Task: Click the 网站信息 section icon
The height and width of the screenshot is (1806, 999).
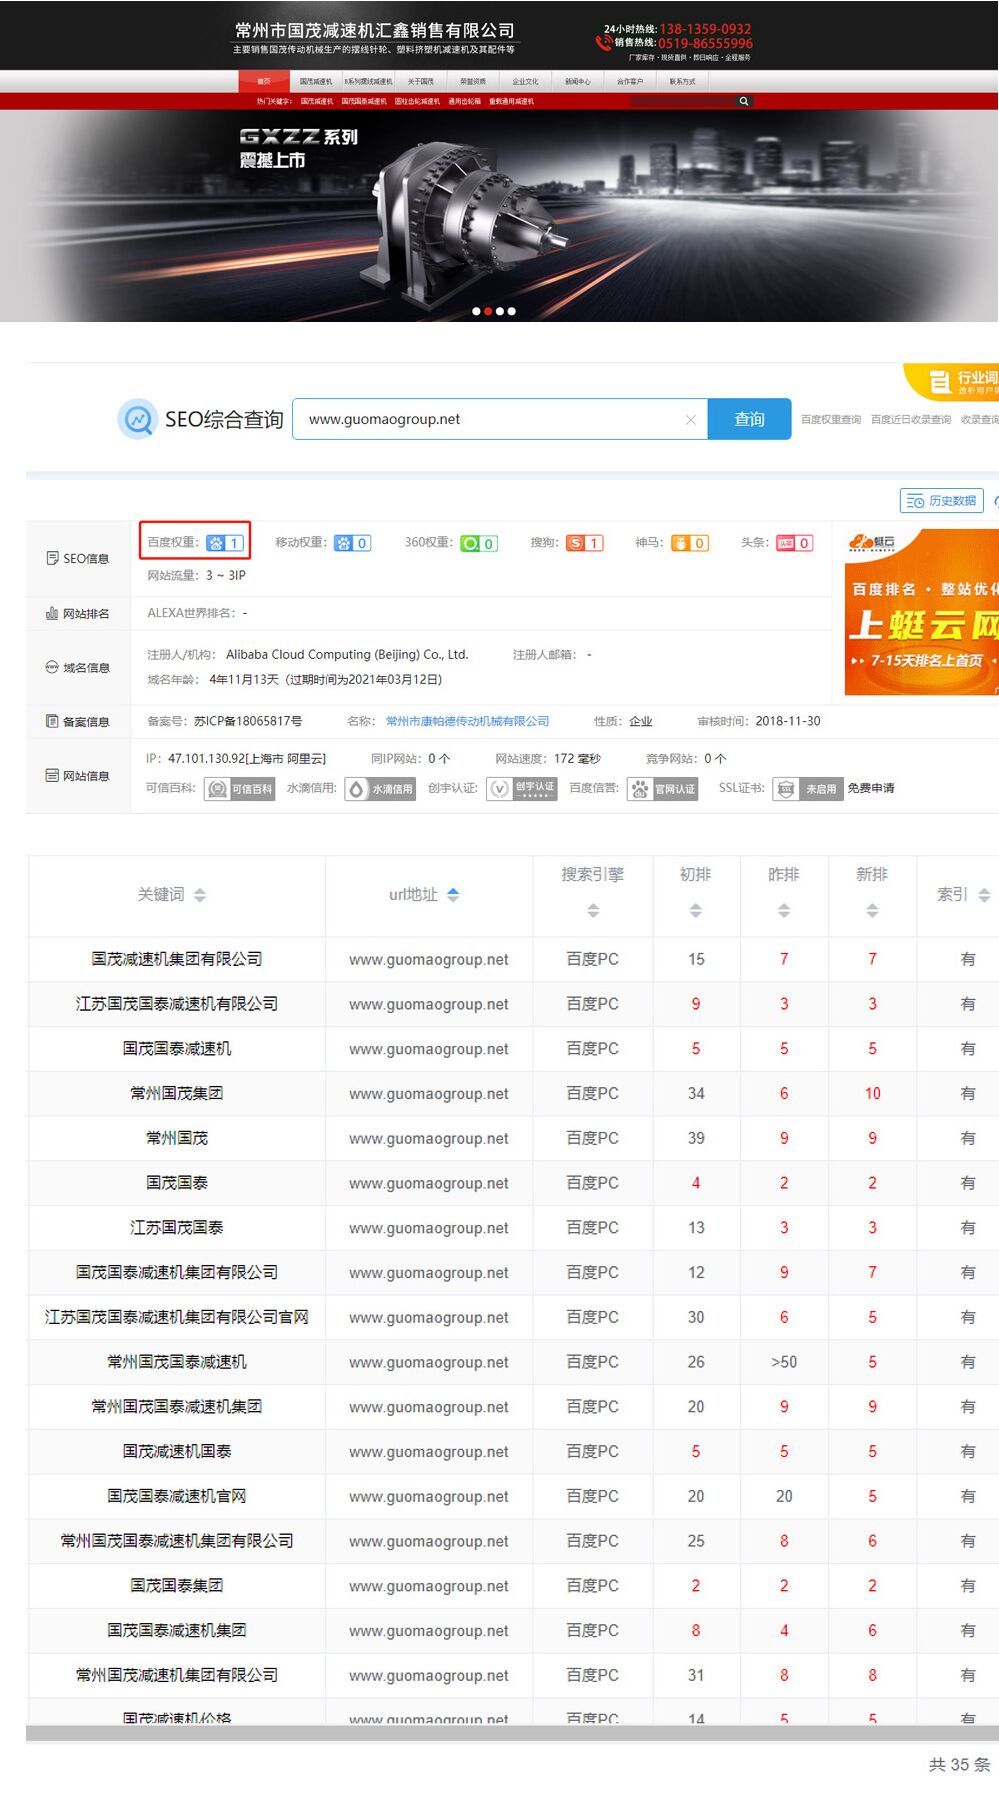Action: [52, 775]
